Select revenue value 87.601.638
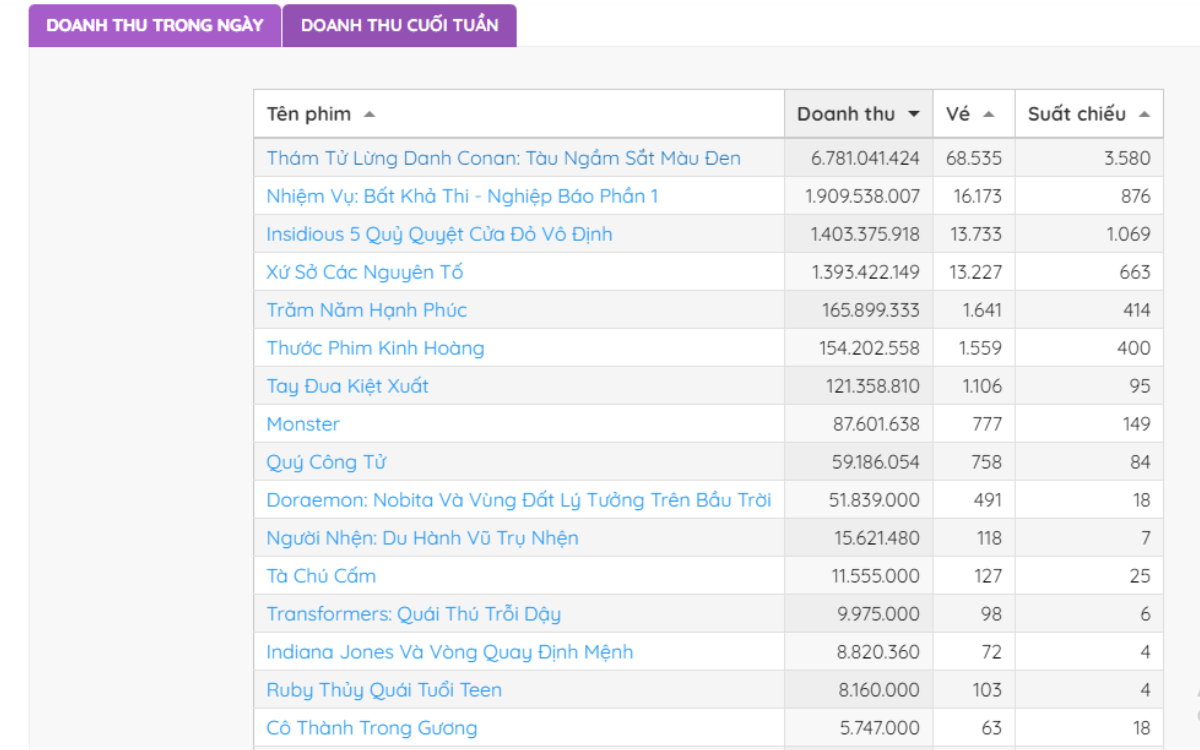The image size is (1200, 750). (x=876, y=424)
